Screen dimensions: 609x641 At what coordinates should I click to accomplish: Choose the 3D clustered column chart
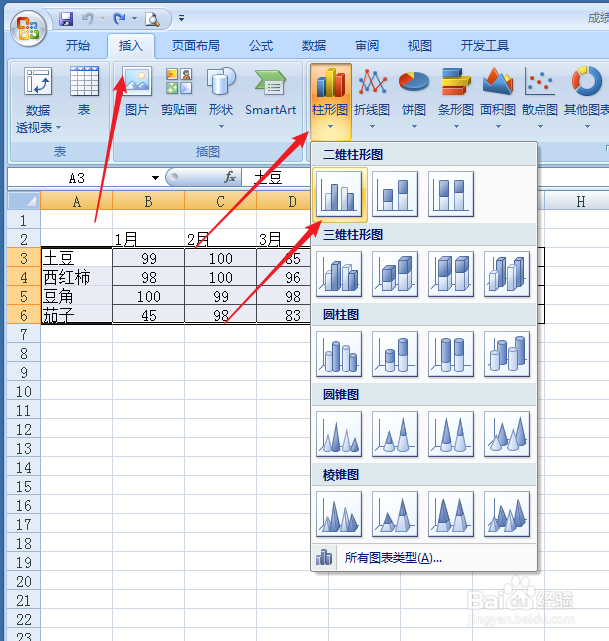(x=339, y=274)
